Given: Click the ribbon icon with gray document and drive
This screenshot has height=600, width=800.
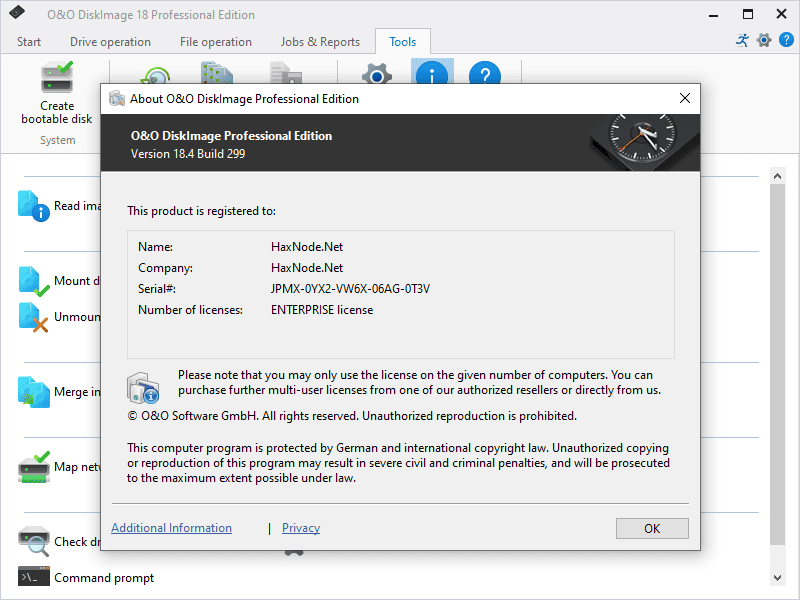Looking at the screenshot, I should point(286,73).
